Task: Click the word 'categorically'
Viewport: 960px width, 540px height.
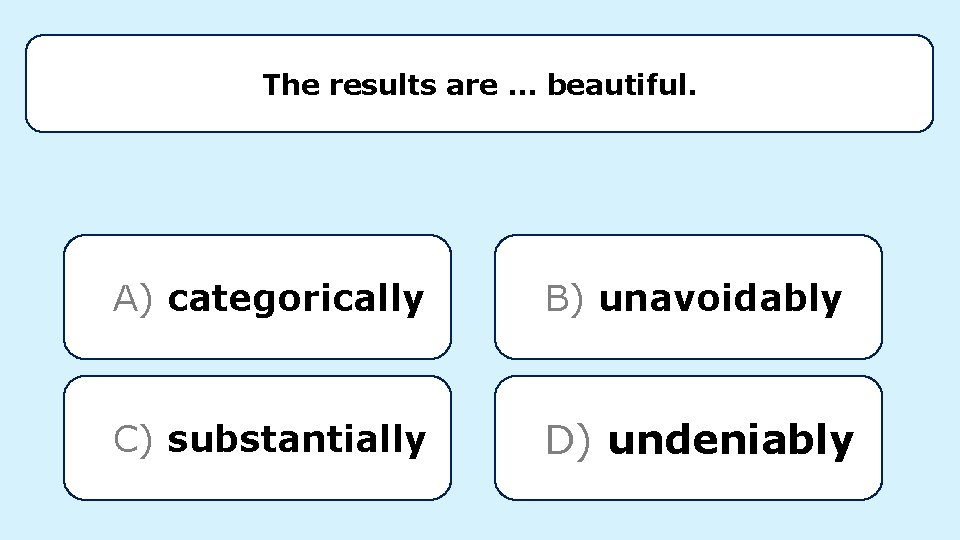Action: click(x=296, y=299)
